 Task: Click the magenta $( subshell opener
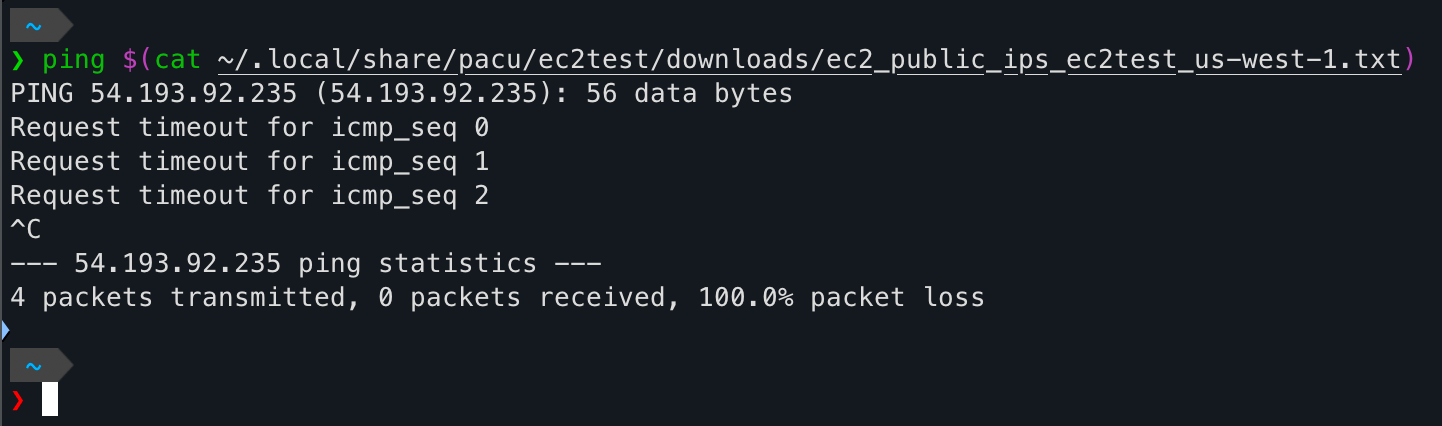click(x=138, y=61)
